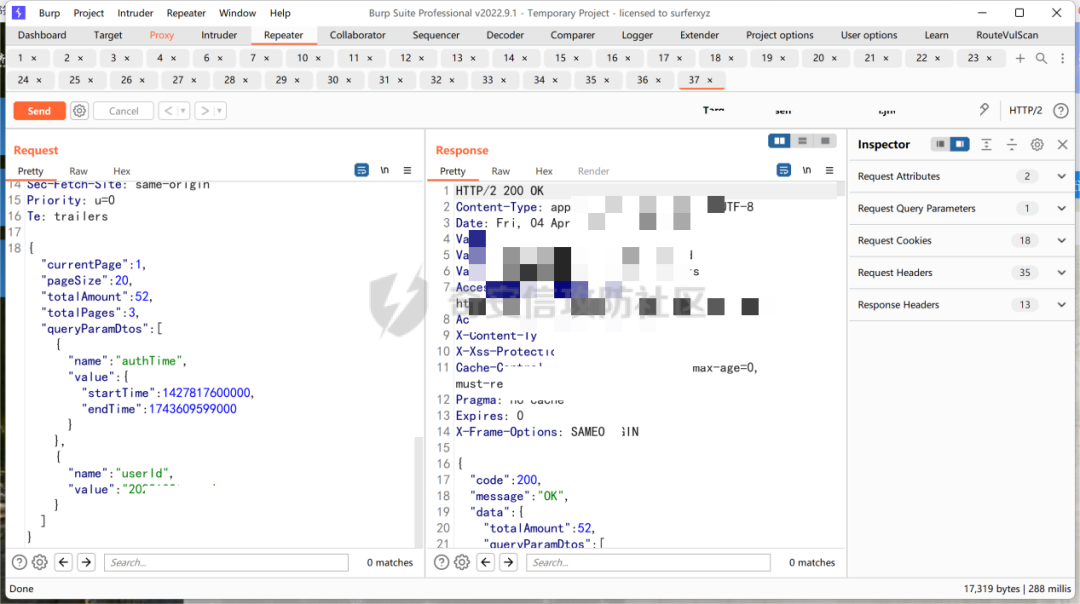Open the Collaborator tab
Image resolution: width=1080 pixels, height=604 pixels.
click(357, 35)
